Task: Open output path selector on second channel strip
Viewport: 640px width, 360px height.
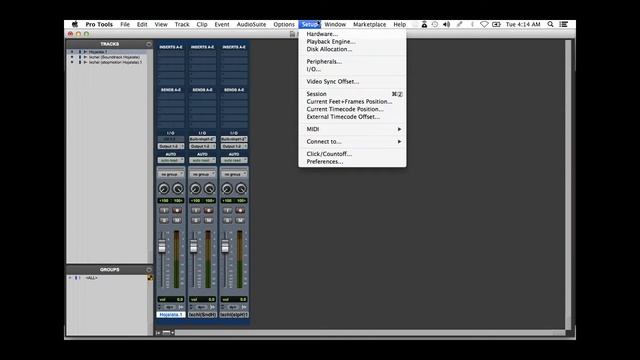Action: (202, 146)
